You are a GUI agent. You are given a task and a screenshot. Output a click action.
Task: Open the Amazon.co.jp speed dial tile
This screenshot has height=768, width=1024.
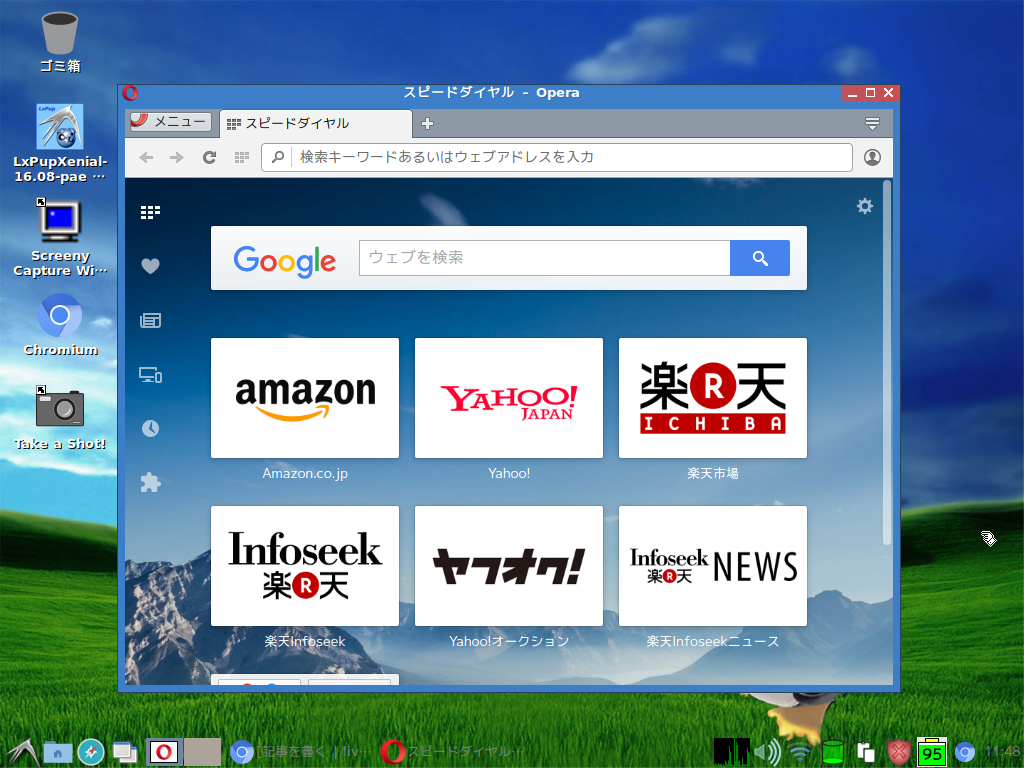pos(305,398)
